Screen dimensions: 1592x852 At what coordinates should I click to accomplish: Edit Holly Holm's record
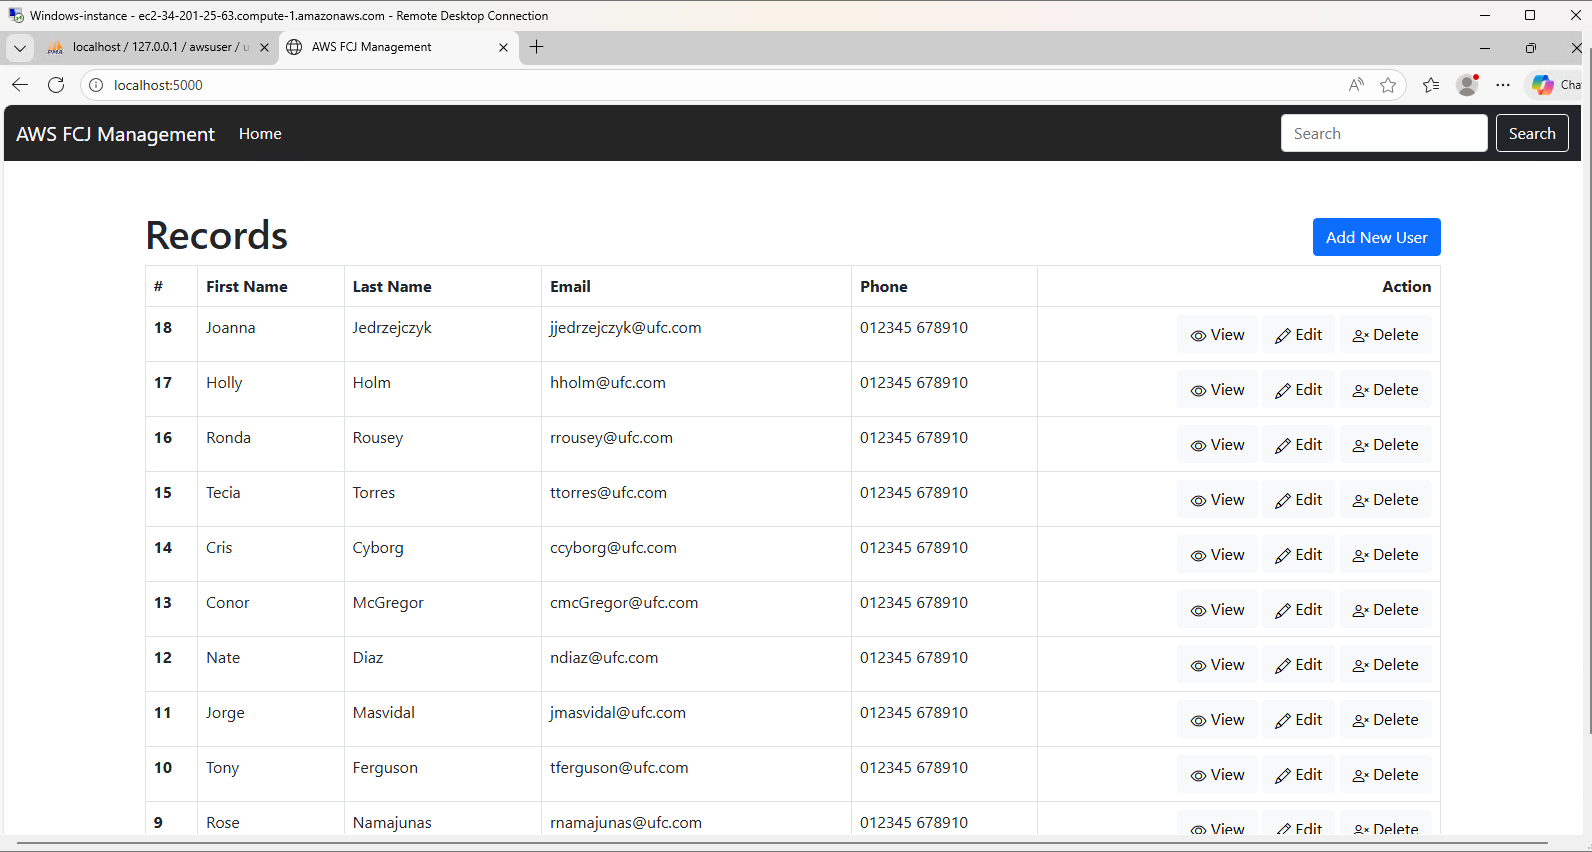coord(1298,390)
